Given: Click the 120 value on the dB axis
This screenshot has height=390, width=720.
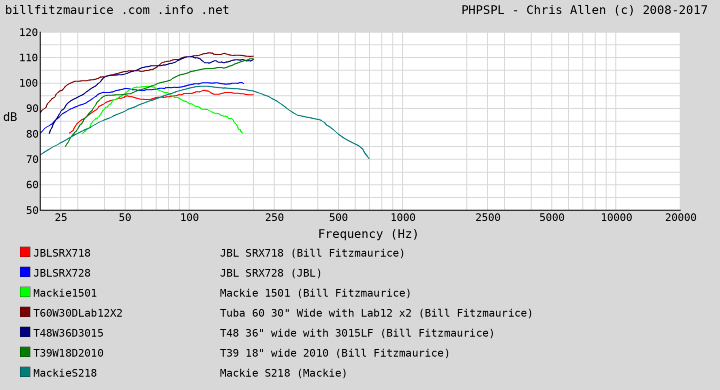Looking at the screenshot, I should [x=28, y=33].
